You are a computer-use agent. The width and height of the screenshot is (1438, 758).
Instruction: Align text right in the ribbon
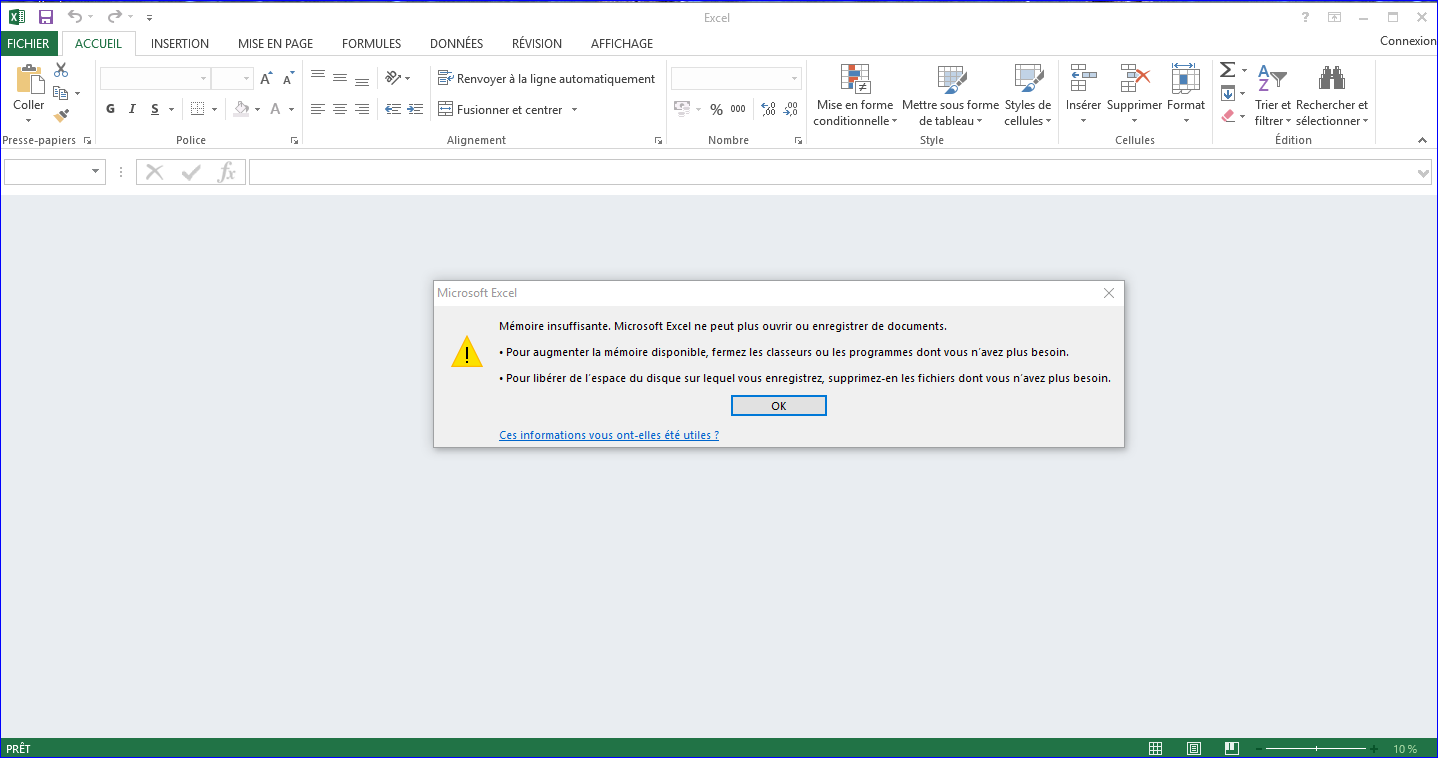362,109
